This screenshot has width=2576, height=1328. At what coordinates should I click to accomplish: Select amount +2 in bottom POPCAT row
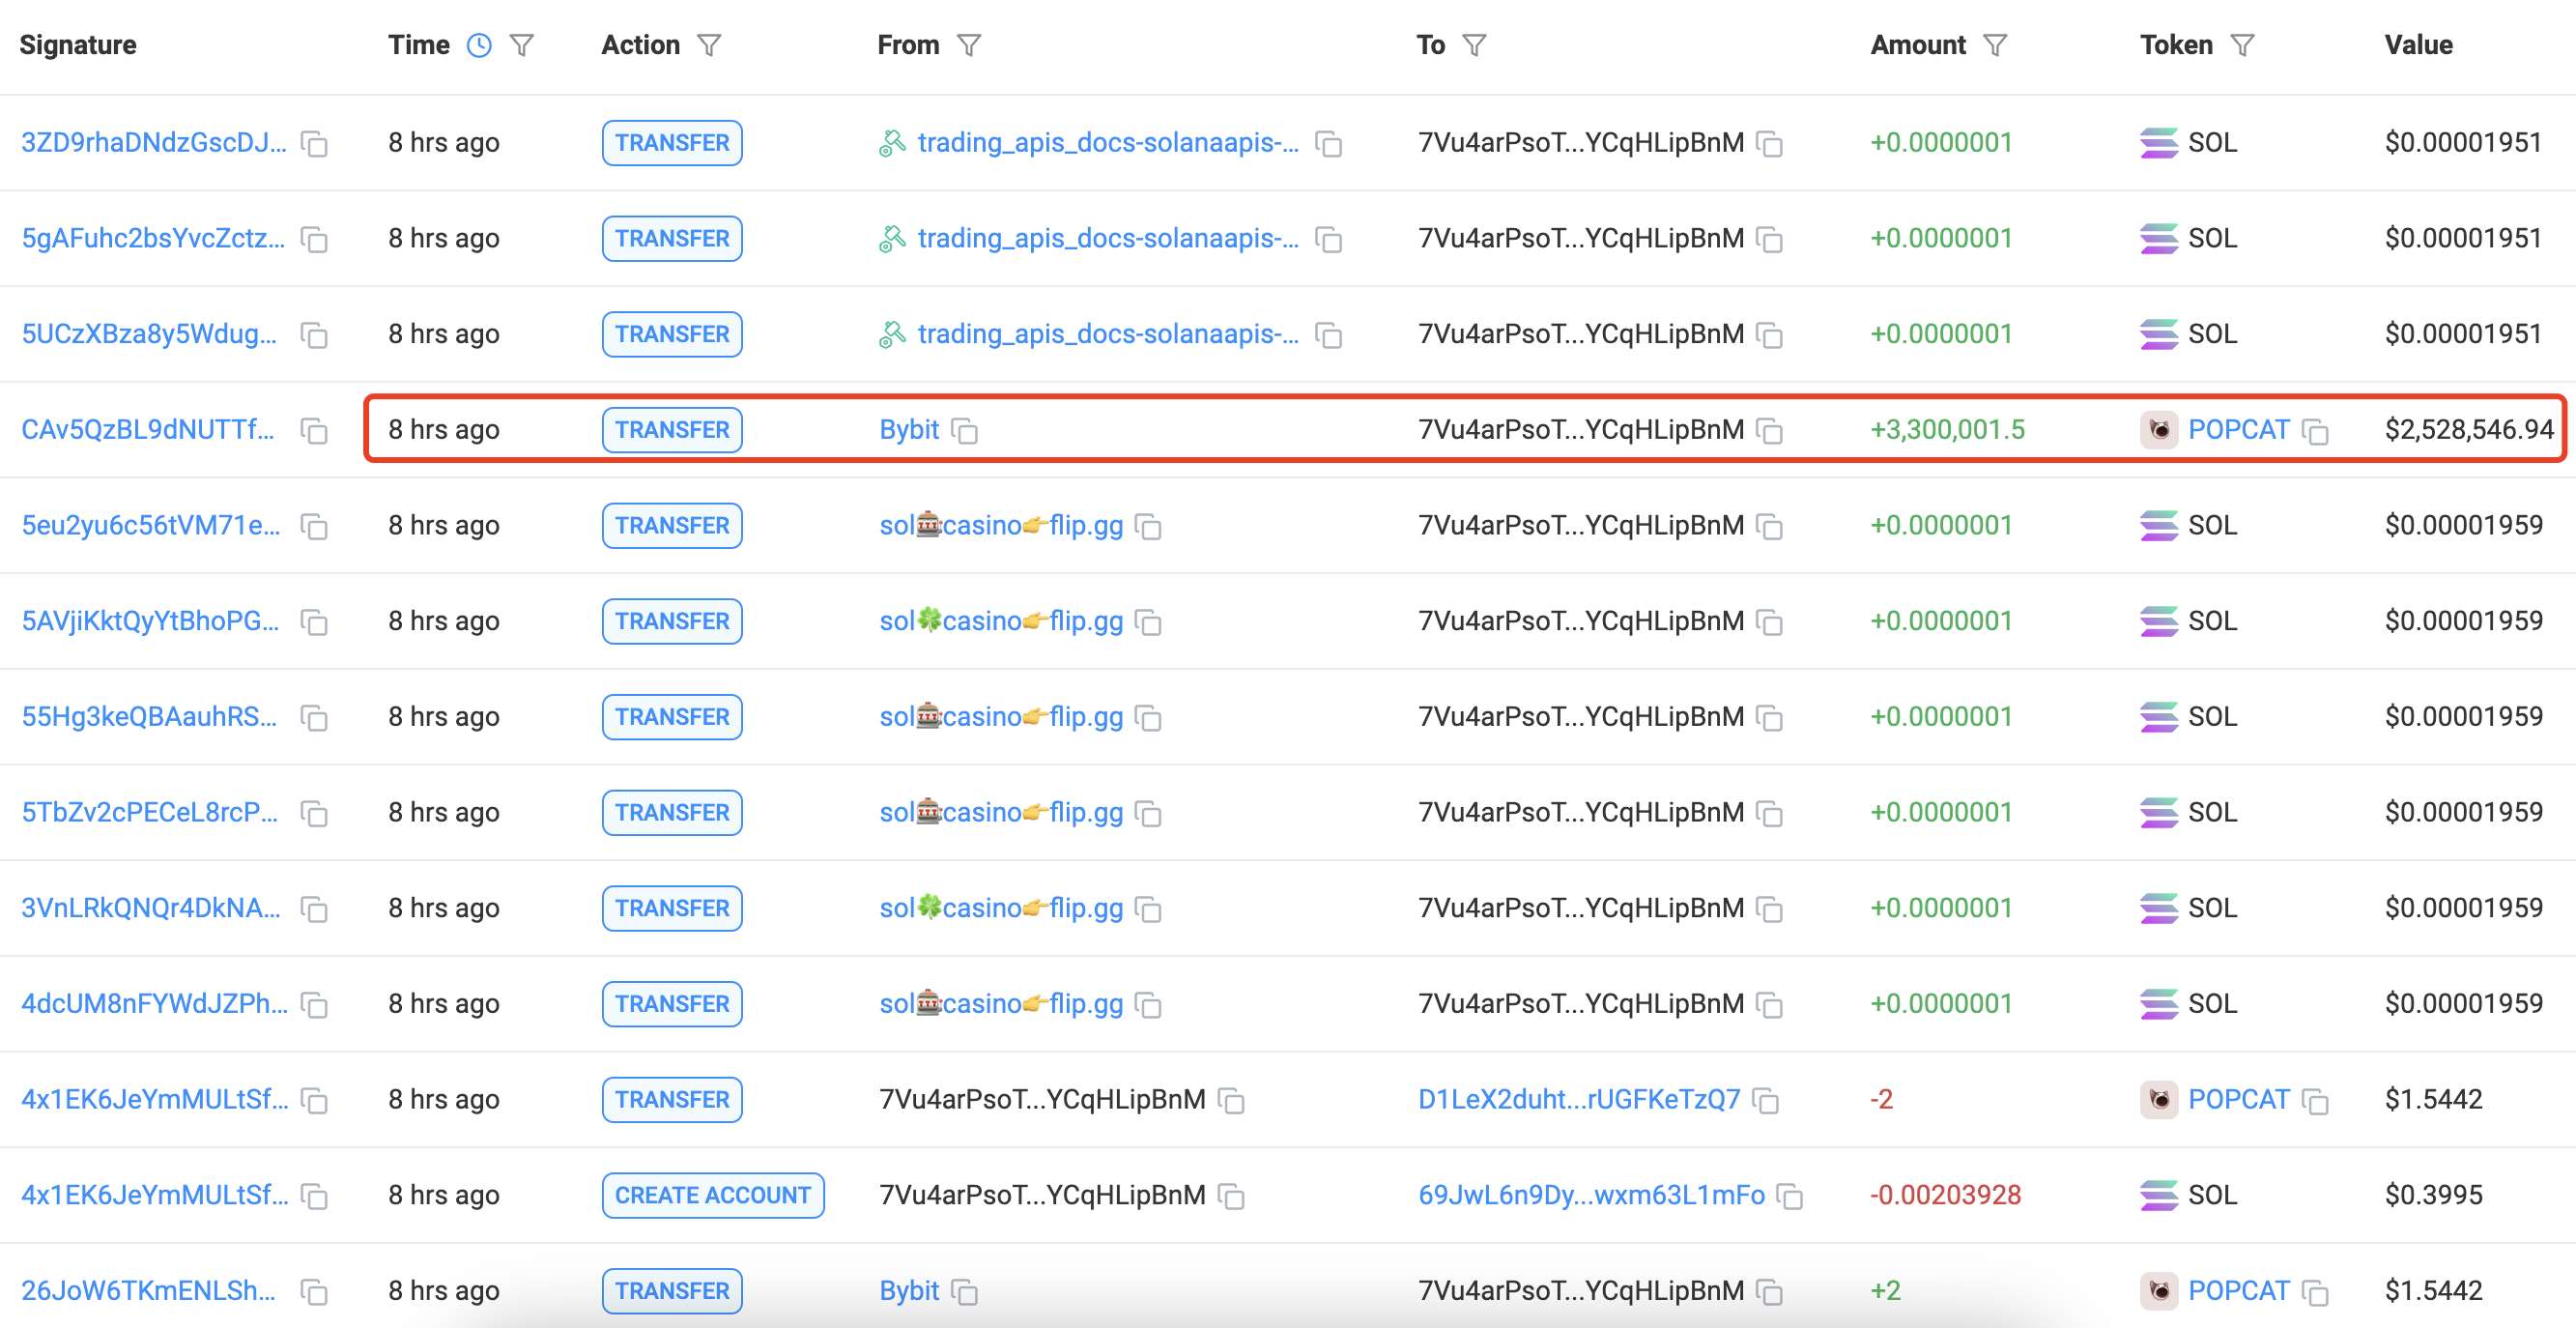[x=1885, y=1291]
